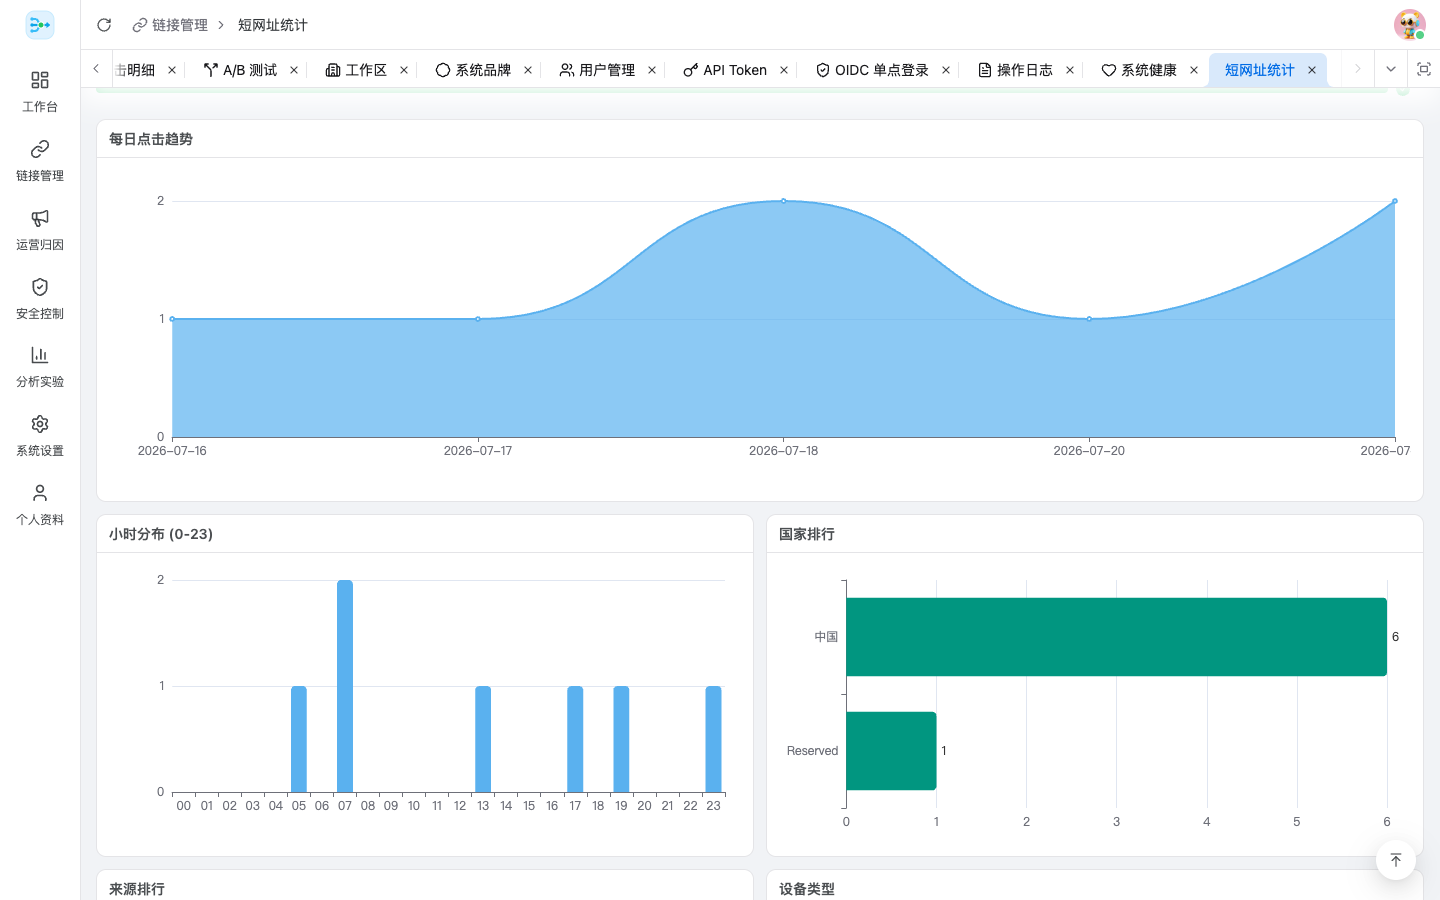Screen dimensions: 1440x900
Task: Close the 操作日志 tab
Action: (x=1070, y=70)
